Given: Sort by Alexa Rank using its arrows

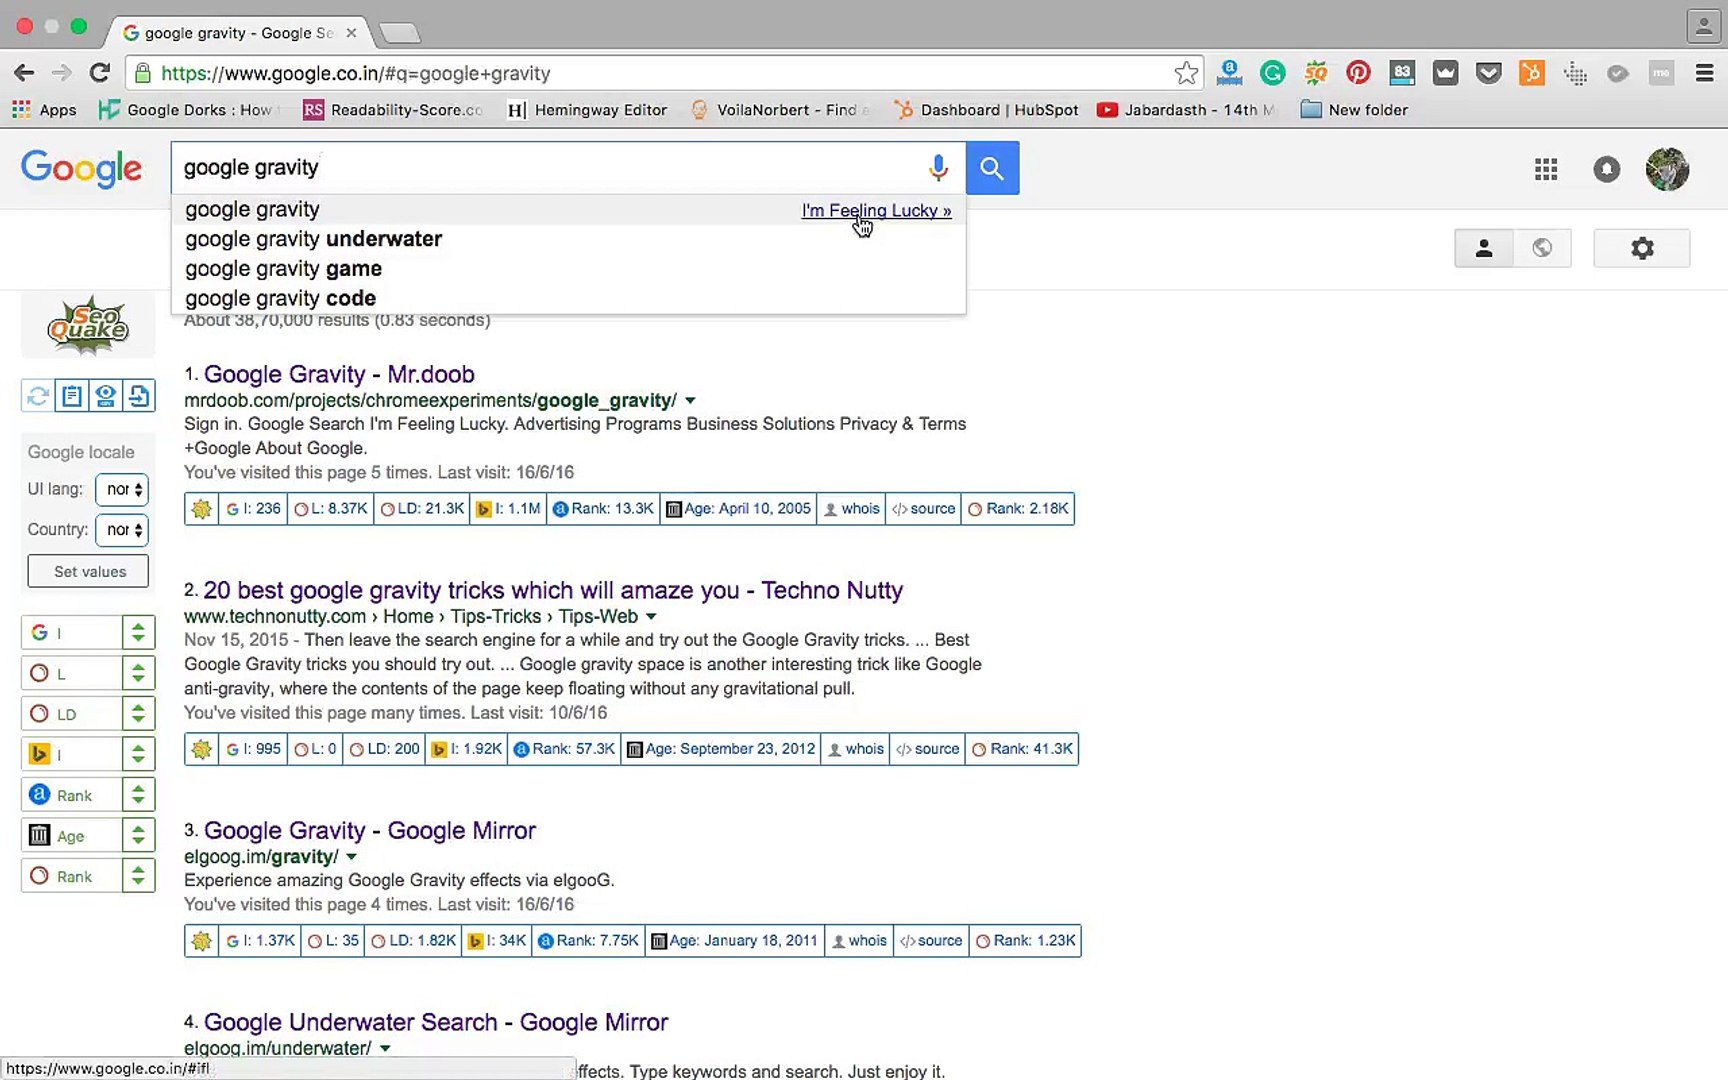Looking at the screenshot, I should tap(138, 795).
